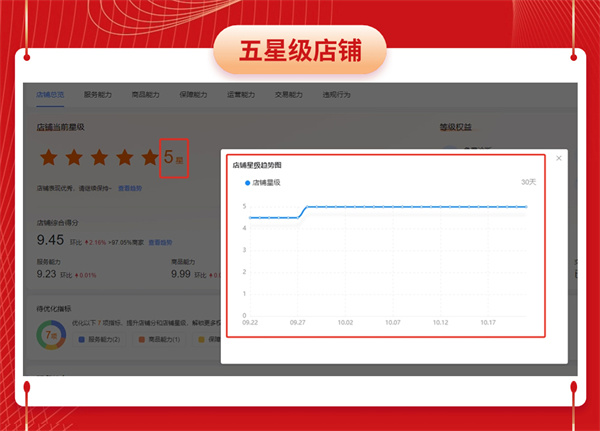Image resolution: width=600 pixels, height=431 pixels.
Task: Go to the 保障能力 tab
Action: pos(193,95)
